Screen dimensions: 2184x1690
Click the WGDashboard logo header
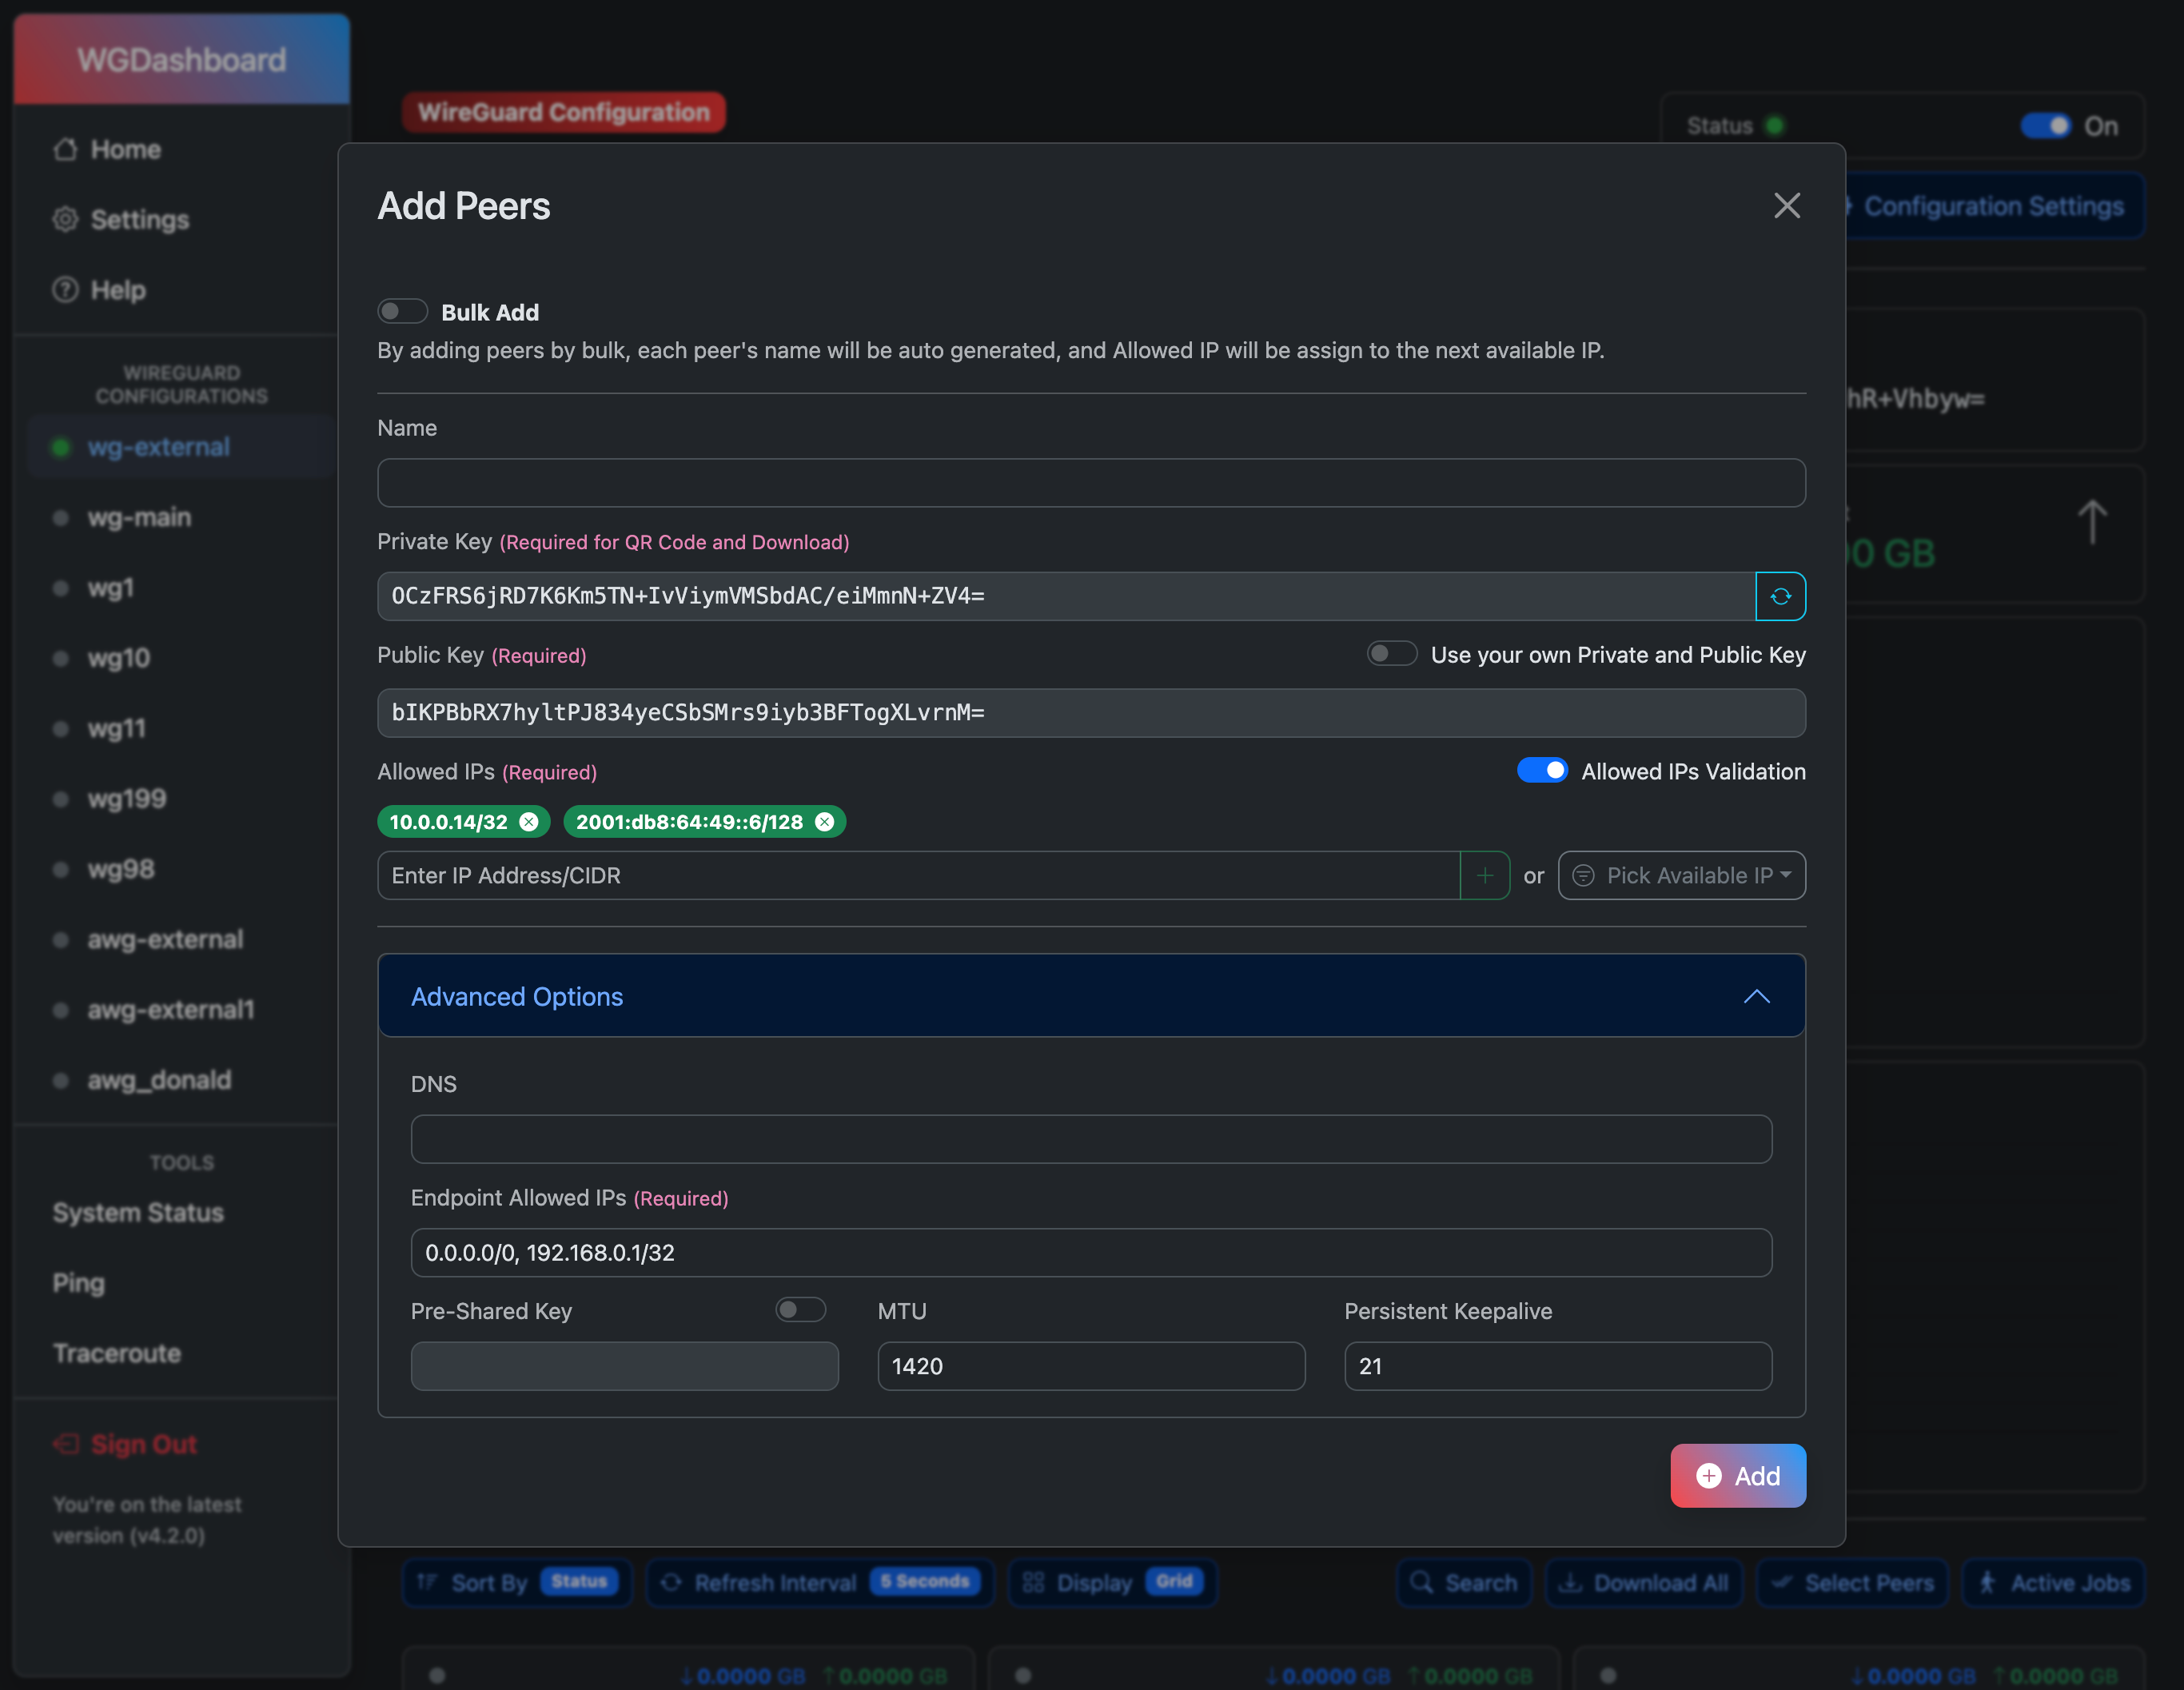click(182, 60)
